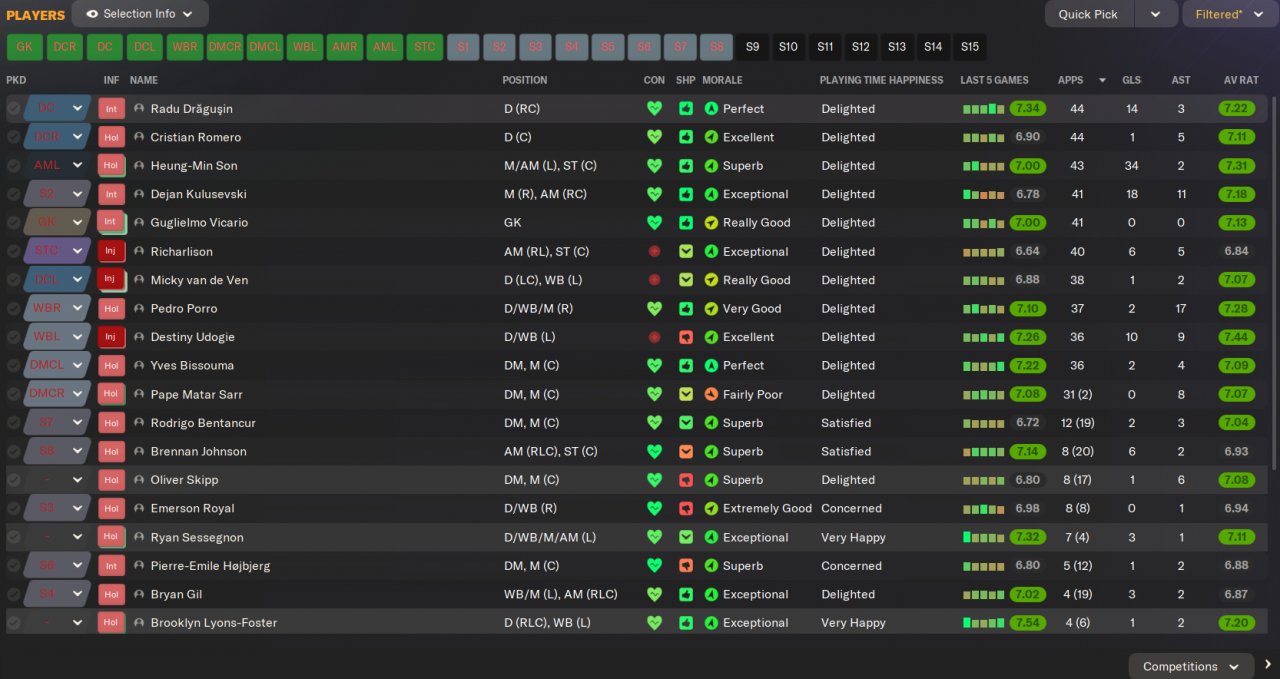Toggle the tick circle for Oliver Skipp
This screenshot has width=1280, height=679.
14,480
